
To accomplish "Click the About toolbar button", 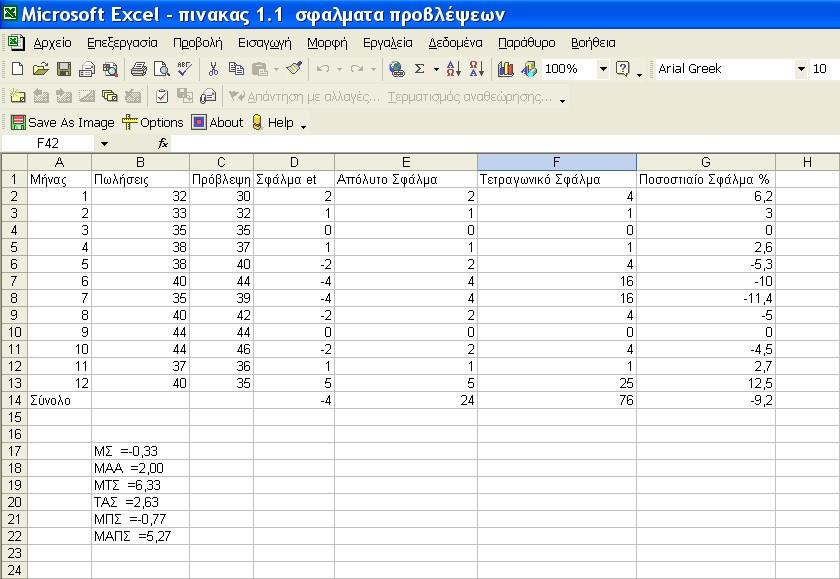I will tap(218, 123).
